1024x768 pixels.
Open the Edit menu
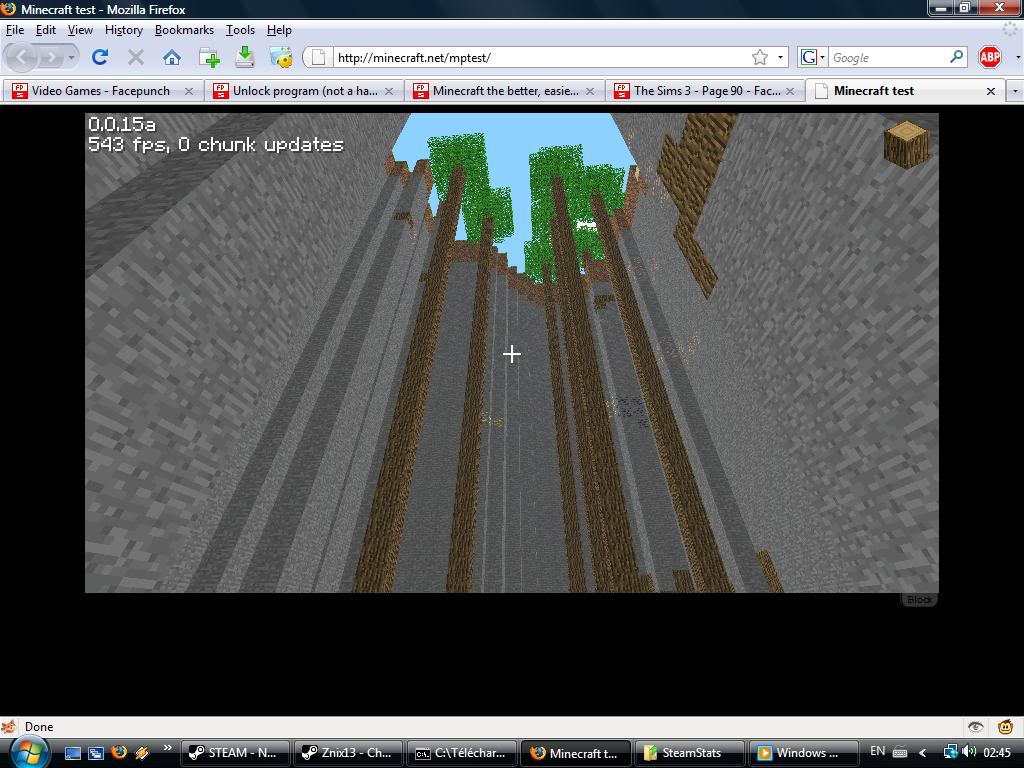pyautogui.click(x=46, y=30)
